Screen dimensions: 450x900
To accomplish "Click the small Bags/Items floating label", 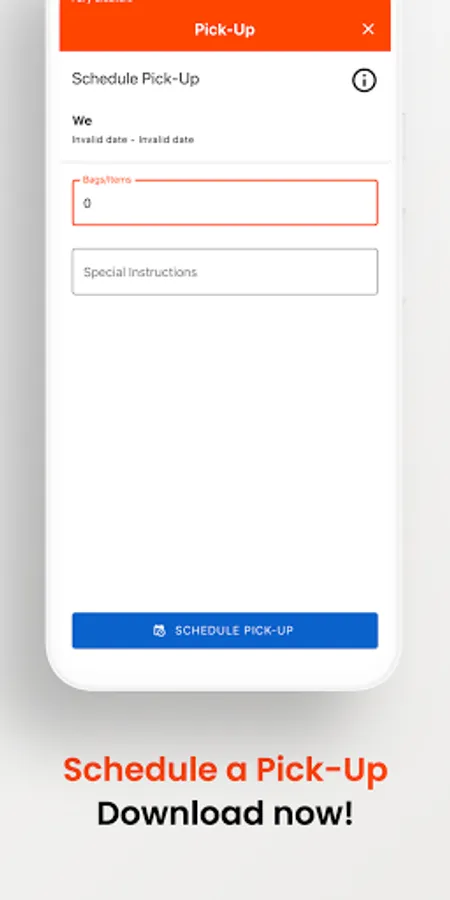I will pos(107,180).
